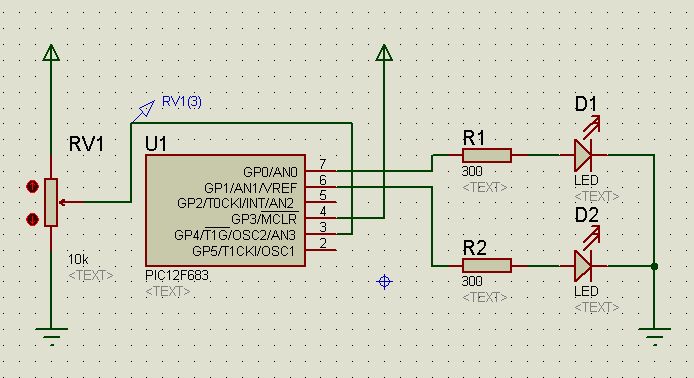The image size is (694, 378).
Task: Increase RV1 with the upper red button
Action: pyautogui.click(x=32, y=187)
